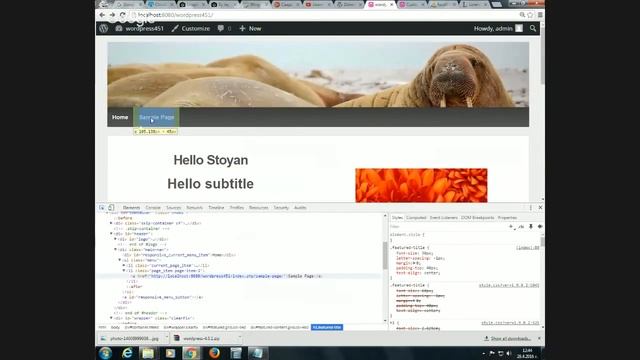Collapse the div id header node
Screen dimensions: 640x360
(x=111, y=234)
